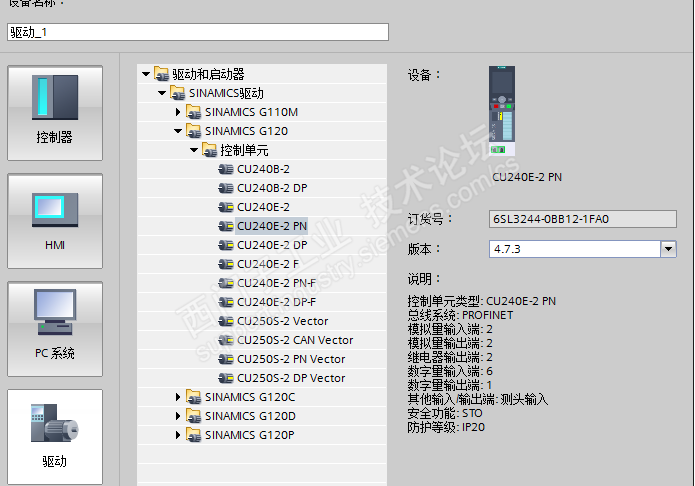Select CU240B-2 in the device tree
Screen dimensions: 695x486
point(263,169)
